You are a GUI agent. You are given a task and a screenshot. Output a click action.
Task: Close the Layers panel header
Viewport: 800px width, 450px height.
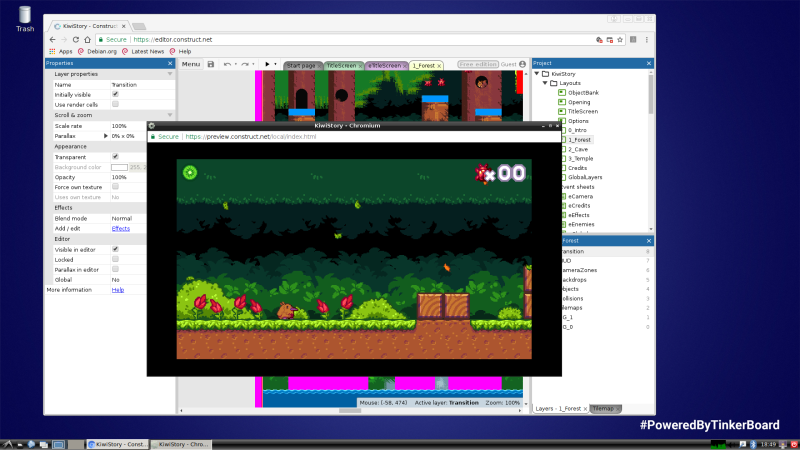(648, 241)
